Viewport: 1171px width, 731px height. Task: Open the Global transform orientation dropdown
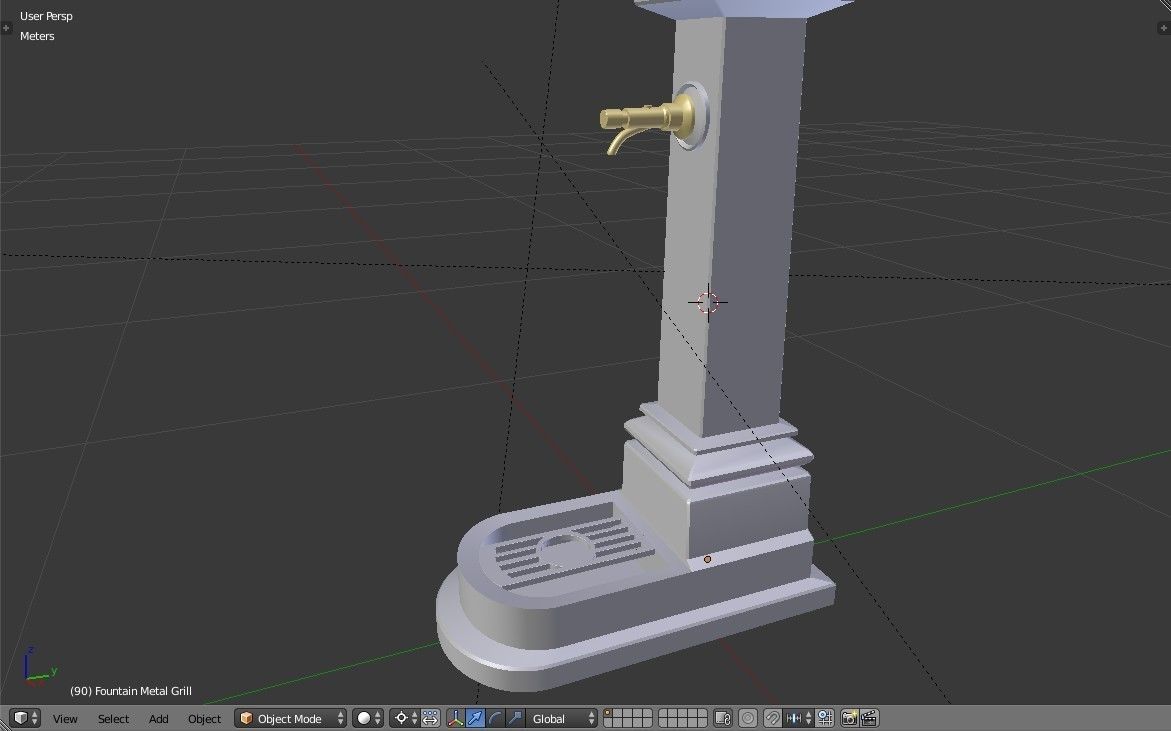click(x=562, y=718)
